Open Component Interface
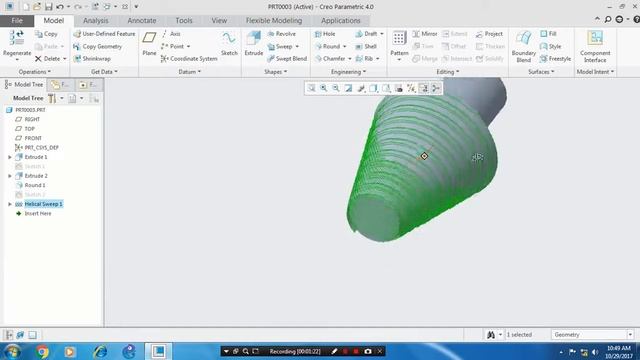Image resolution: width=640 pixels, height=360 pixels. (595, 46)
